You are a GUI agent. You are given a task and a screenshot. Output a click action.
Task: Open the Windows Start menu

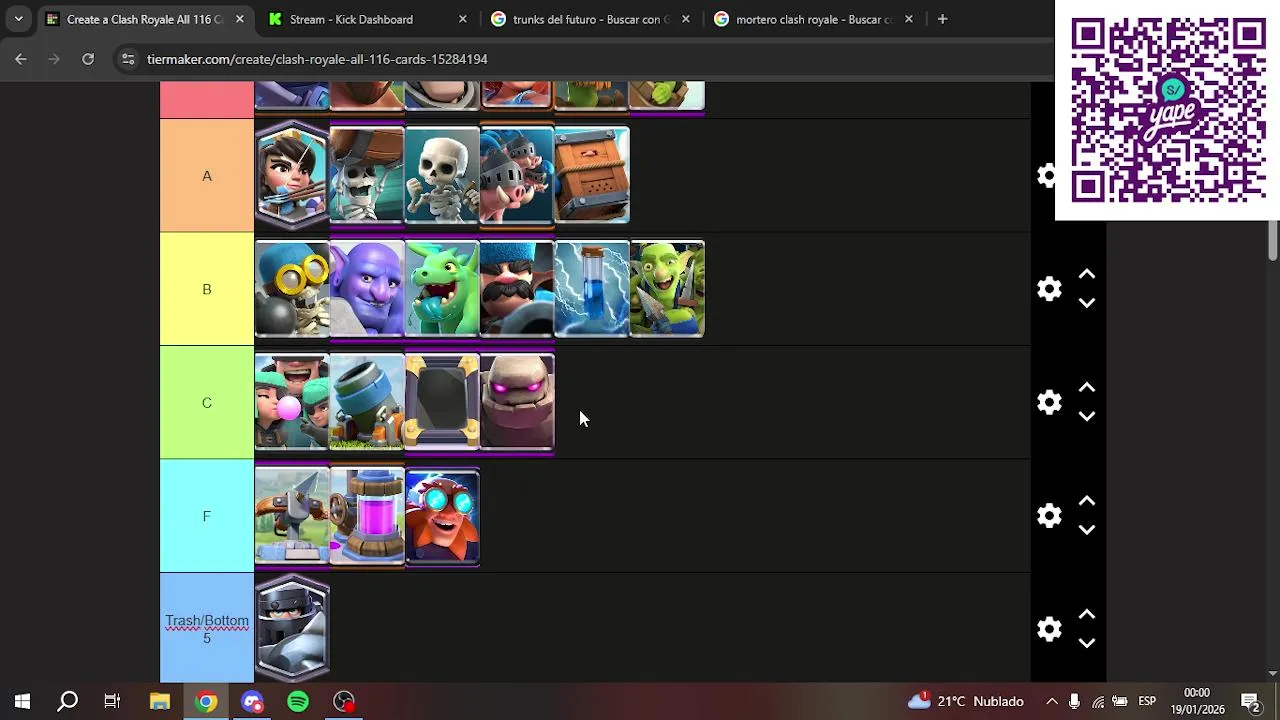pos(22,701)
